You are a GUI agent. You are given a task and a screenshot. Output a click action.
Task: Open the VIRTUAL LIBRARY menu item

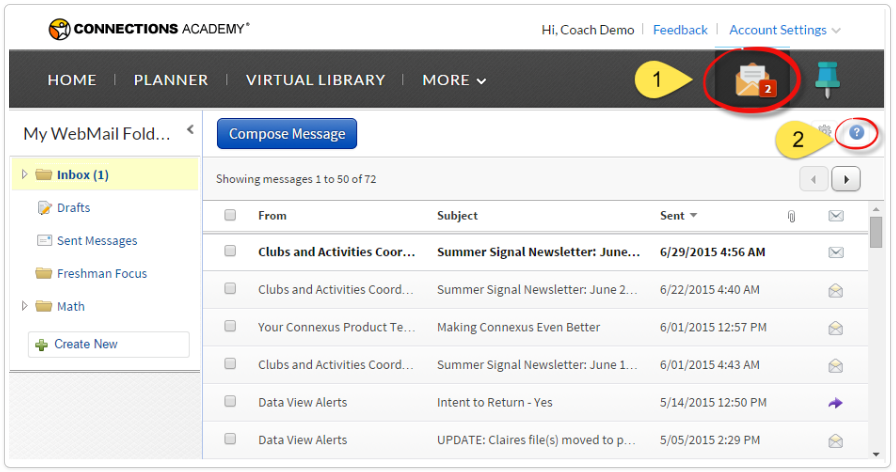pos(315,80)
